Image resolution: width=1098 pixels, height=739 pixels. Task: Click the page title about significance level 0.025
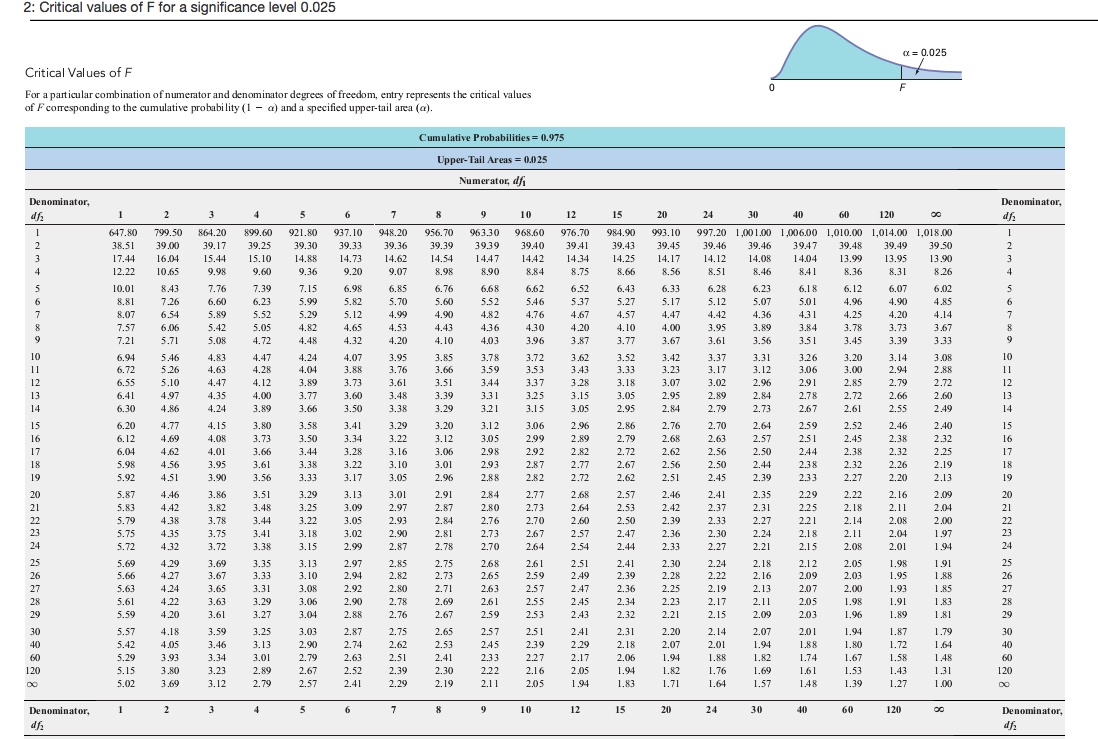coord(168,8)
